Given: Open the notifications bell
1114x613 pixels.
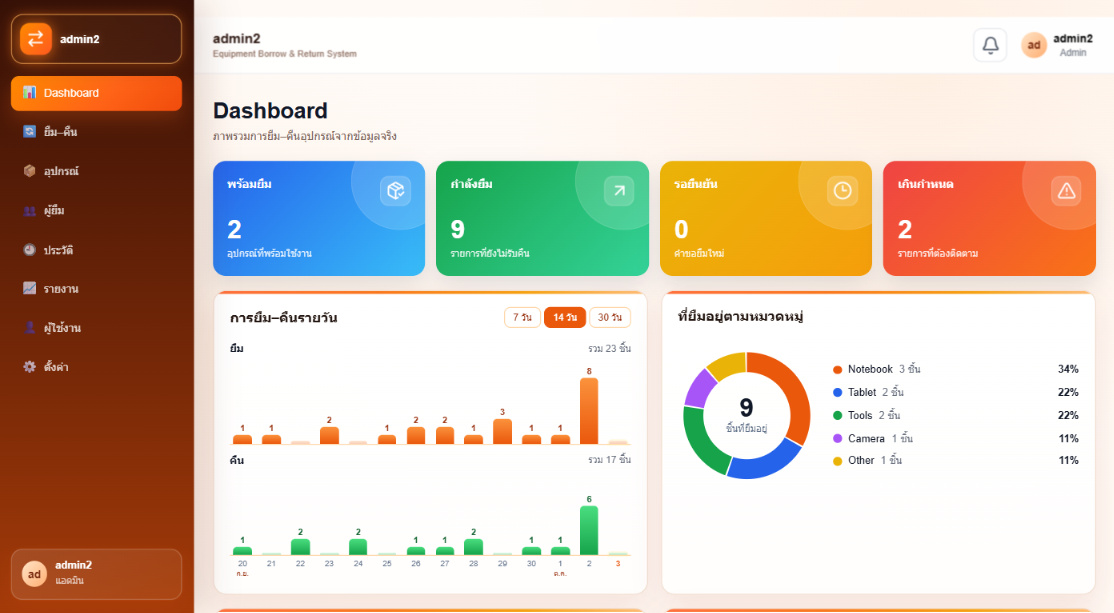Looking at the screenshot, I should click(990, 45).
